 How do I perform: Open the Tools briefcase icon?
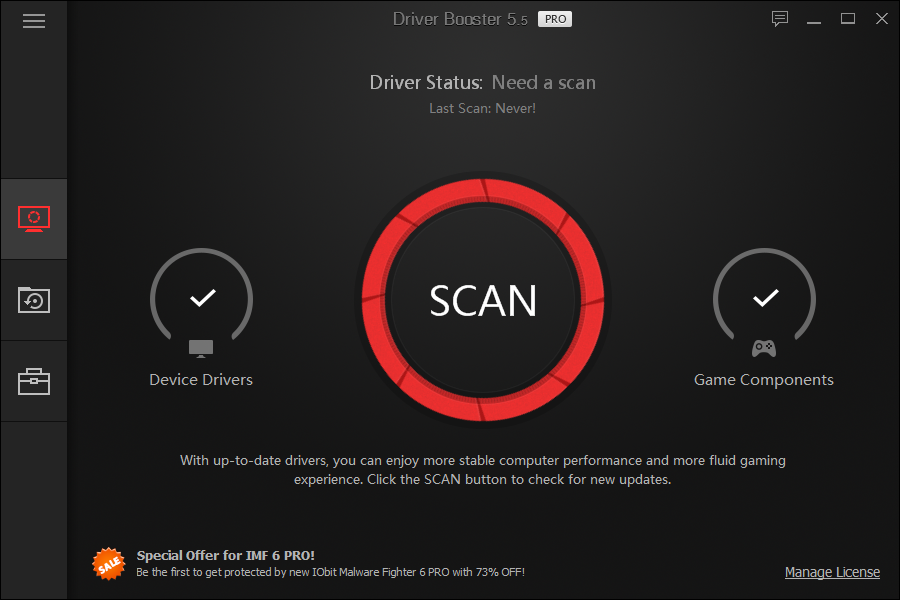[x=34, y=381]
